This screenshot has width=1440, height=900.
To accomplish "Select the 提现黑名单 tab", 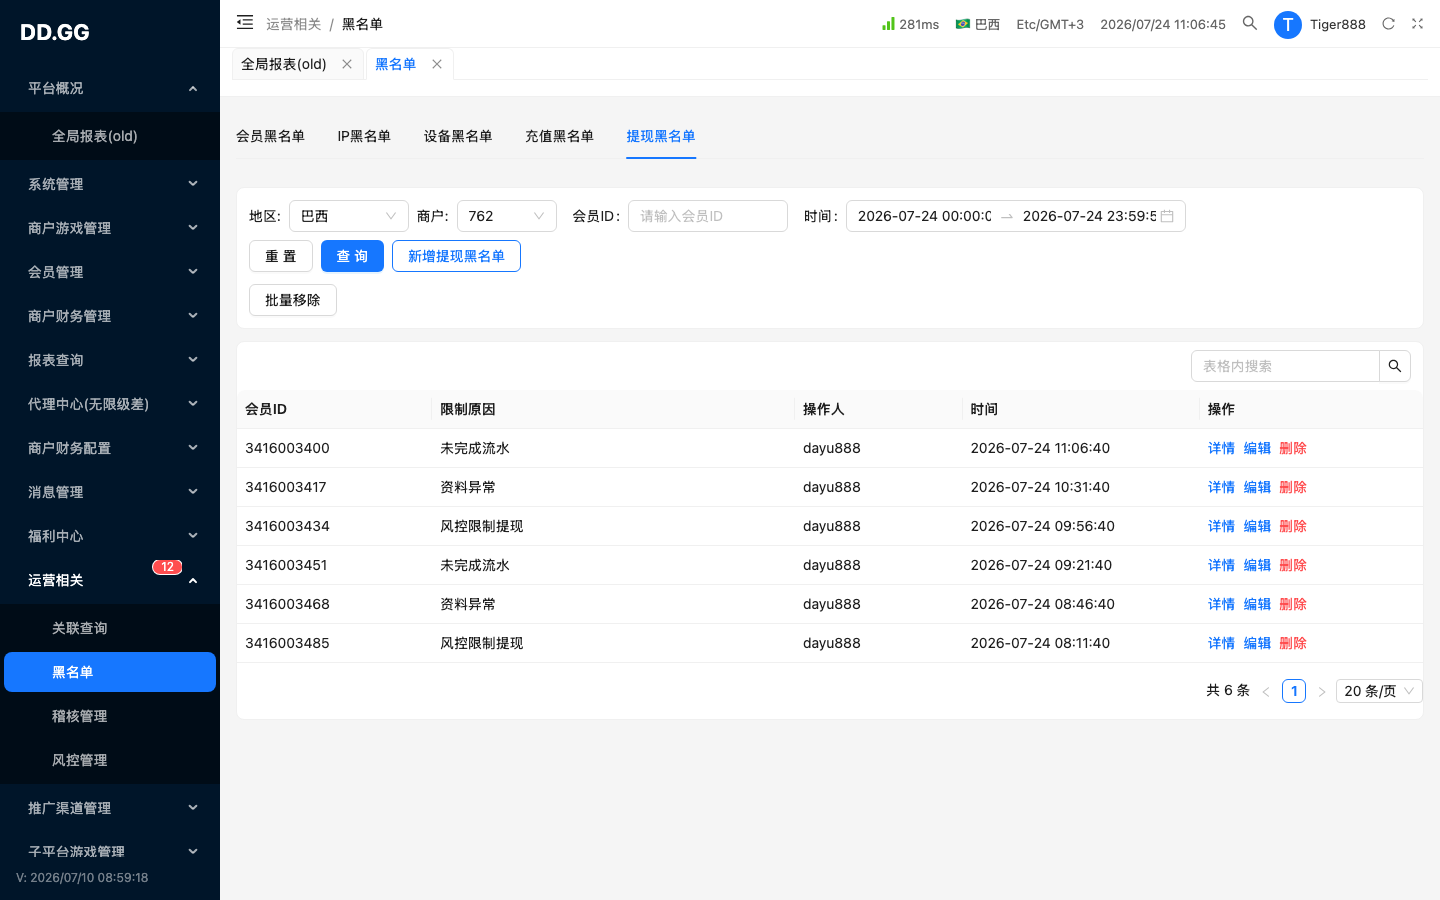I will (661, 136).
